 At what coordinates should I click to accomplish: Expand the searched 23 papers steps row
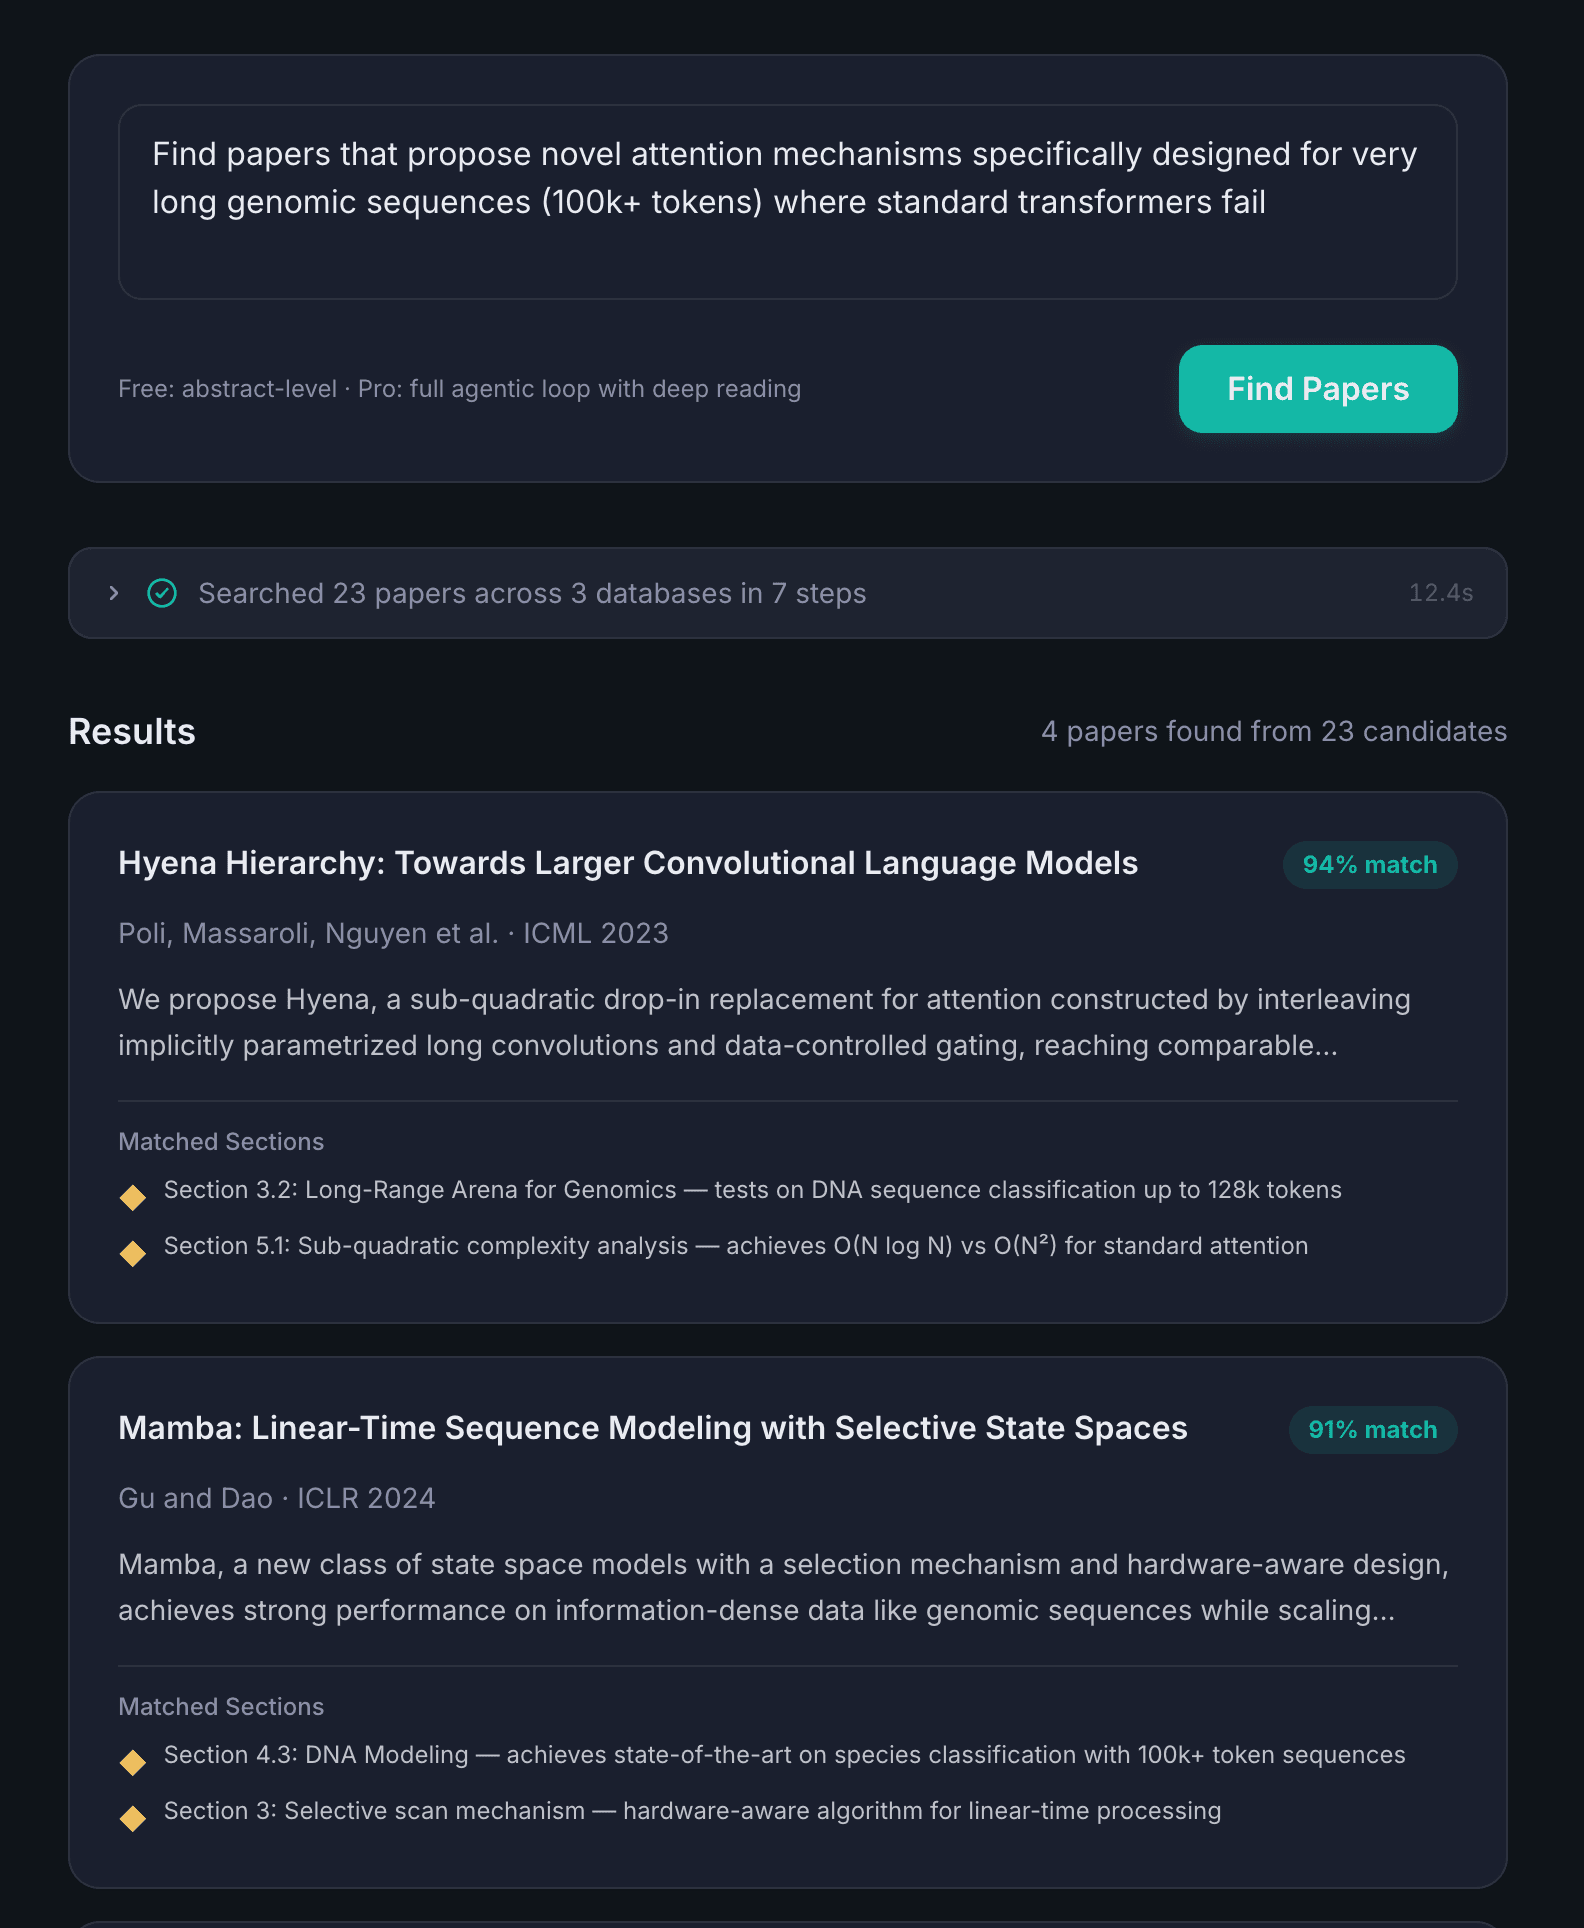pos(113,593)
